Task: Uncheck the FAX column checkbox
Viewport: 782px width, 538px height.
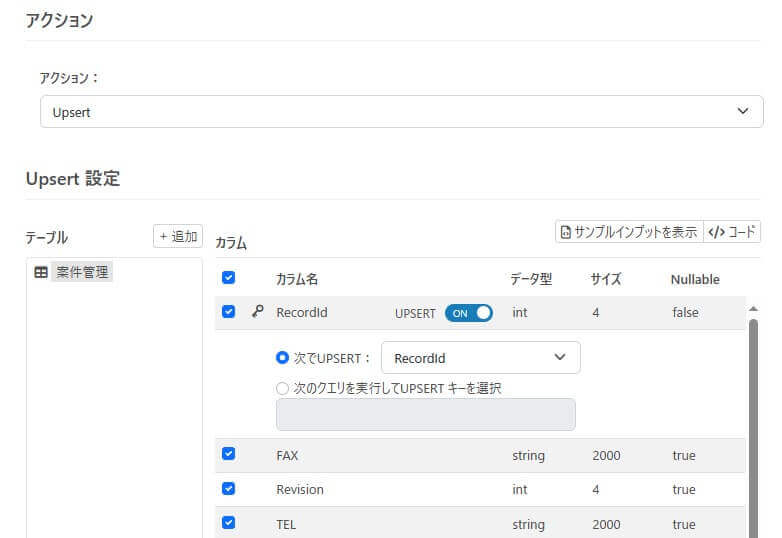Action: tap(228, 454)
